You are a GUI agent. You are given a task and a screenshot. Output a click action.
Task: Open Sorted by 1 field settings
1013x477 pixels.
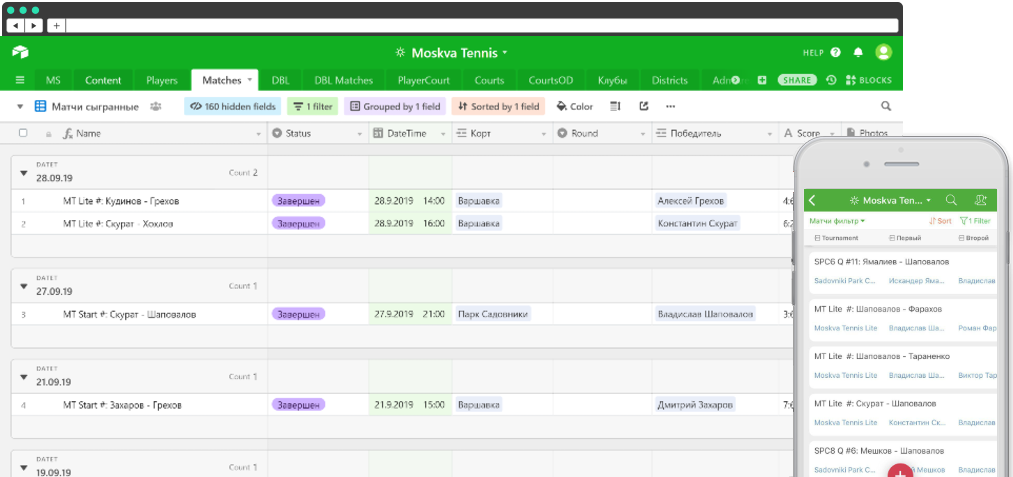498,107
